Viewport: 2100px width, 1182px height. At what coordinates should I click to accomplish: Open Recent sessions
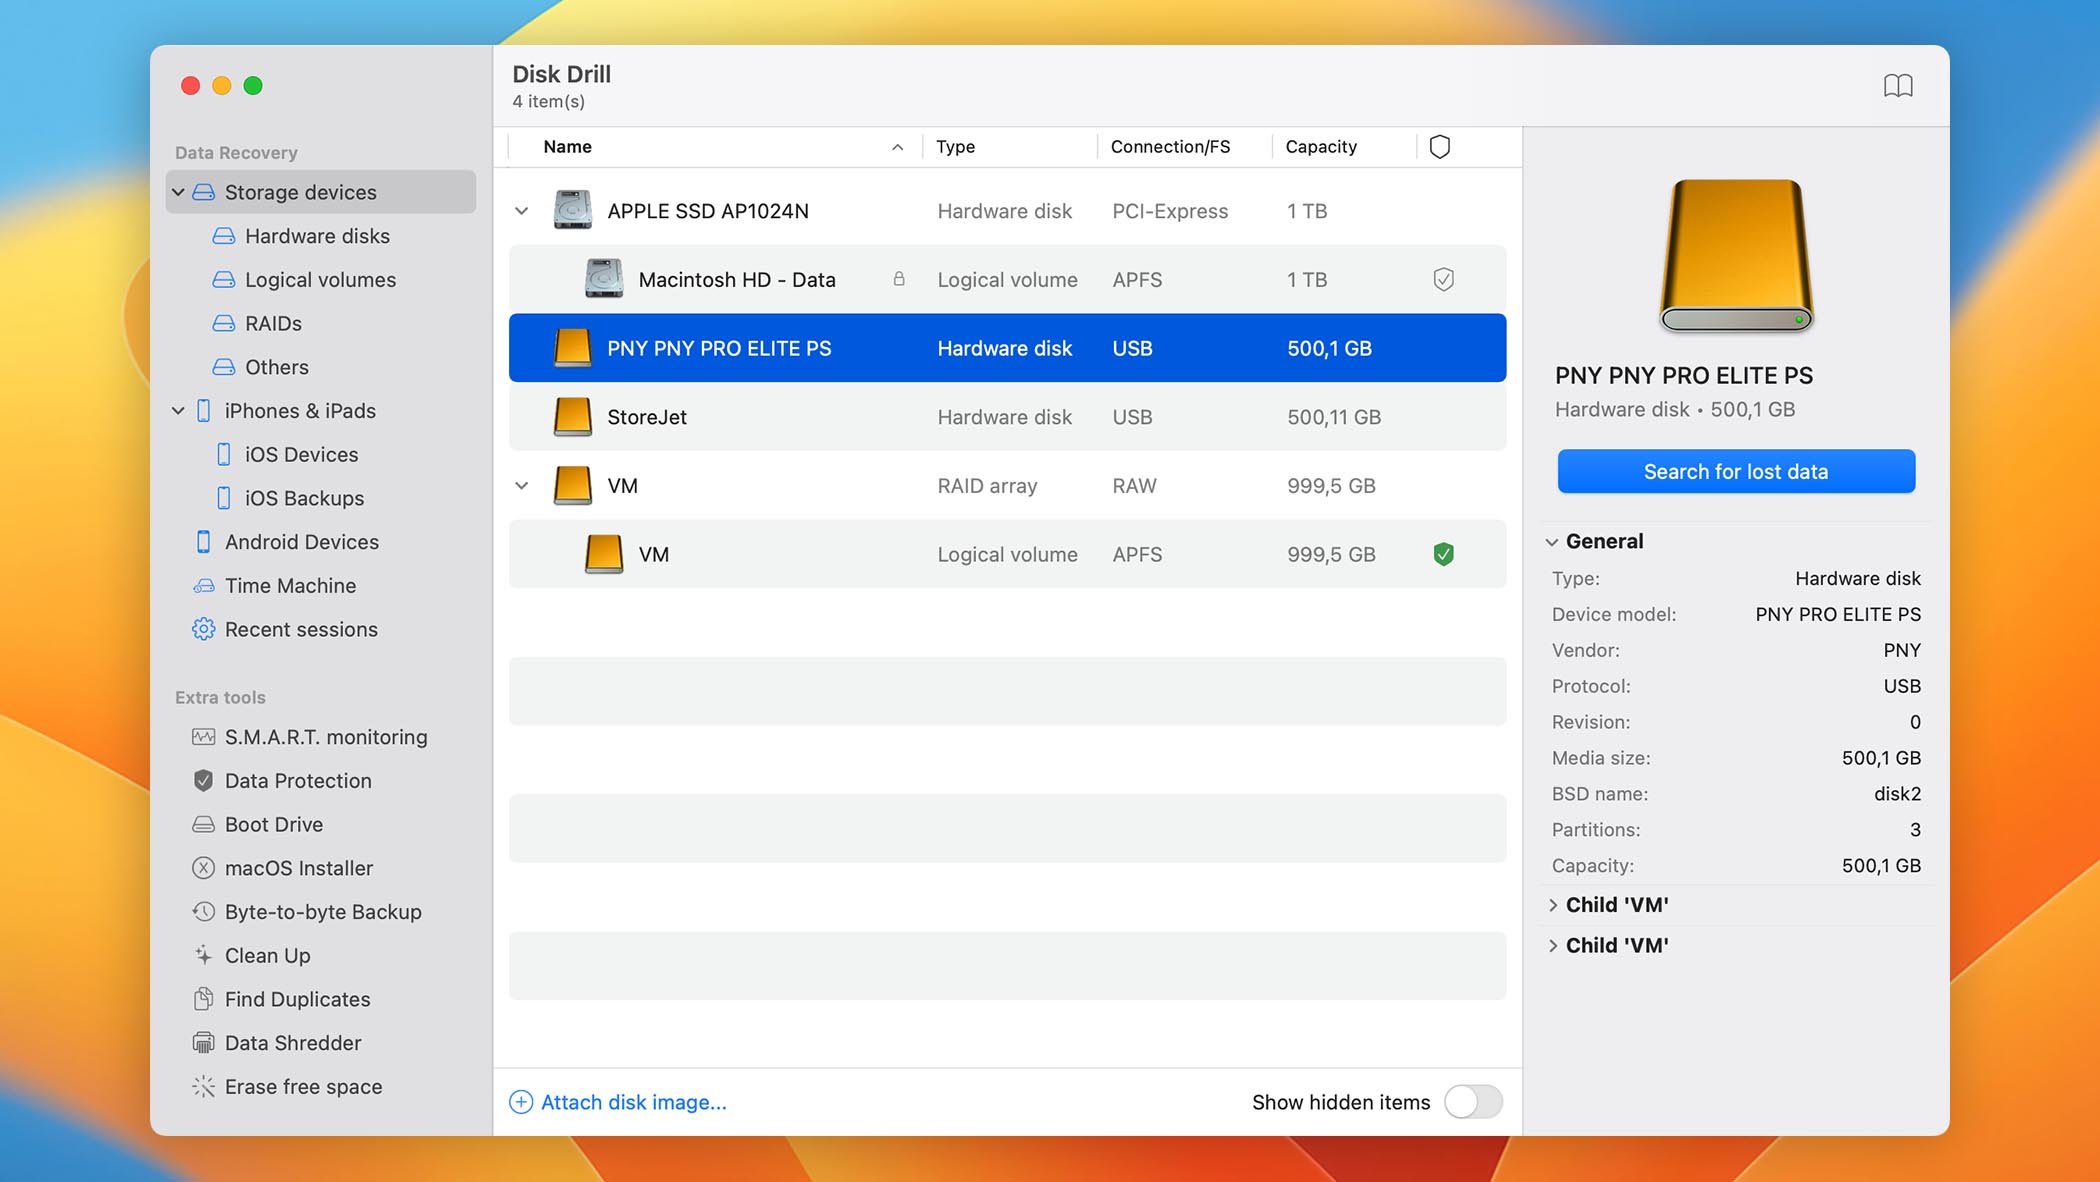click(x=285, y=629)
